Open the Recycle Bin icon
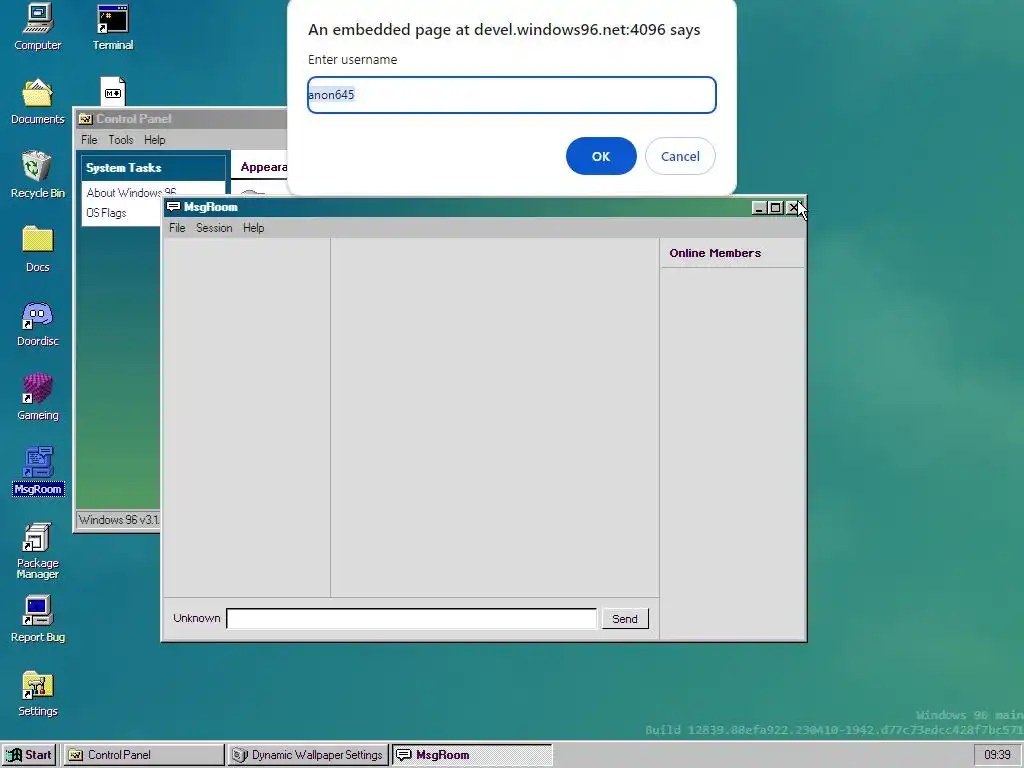The height and width of the screenshot is (768, 1024). (x=37, y=175)
